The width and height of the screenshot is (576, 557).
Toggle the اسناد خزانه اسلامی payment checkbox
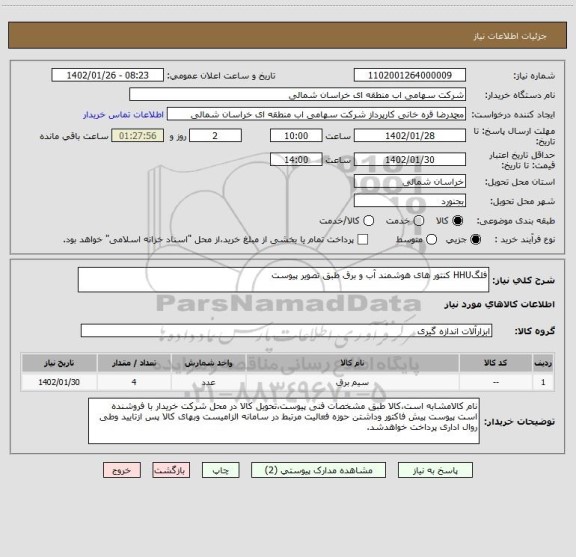click(x=363, y=240)
